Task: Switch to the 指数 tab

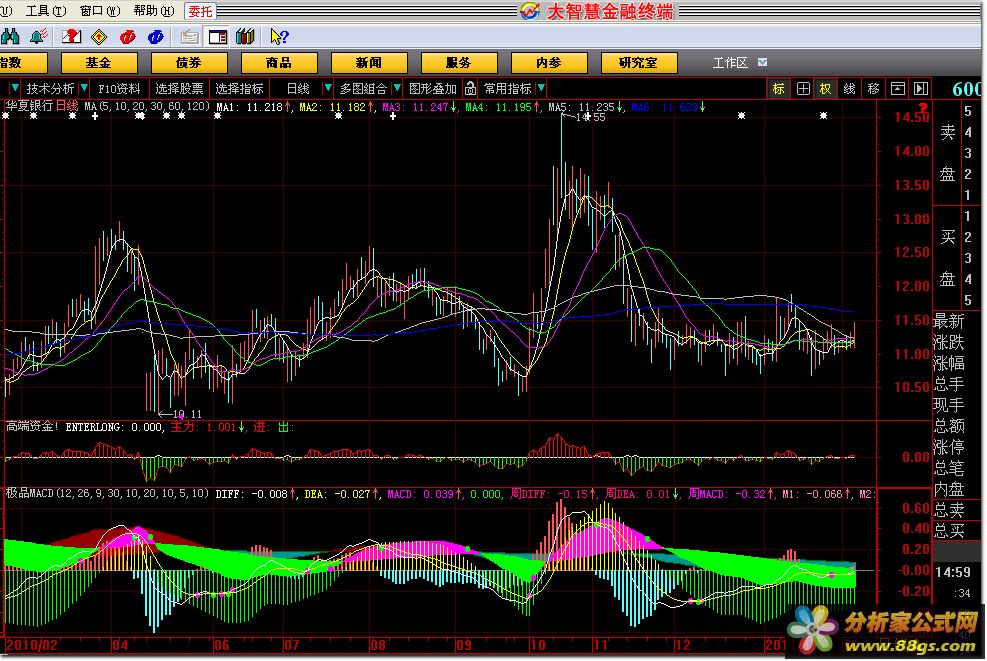Action: coord(23,62)
